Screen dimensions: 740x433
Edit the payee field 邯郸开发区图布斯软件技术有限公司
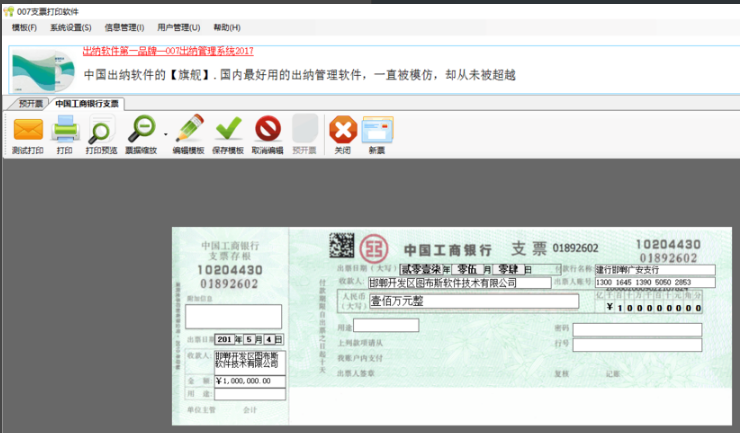459,283
